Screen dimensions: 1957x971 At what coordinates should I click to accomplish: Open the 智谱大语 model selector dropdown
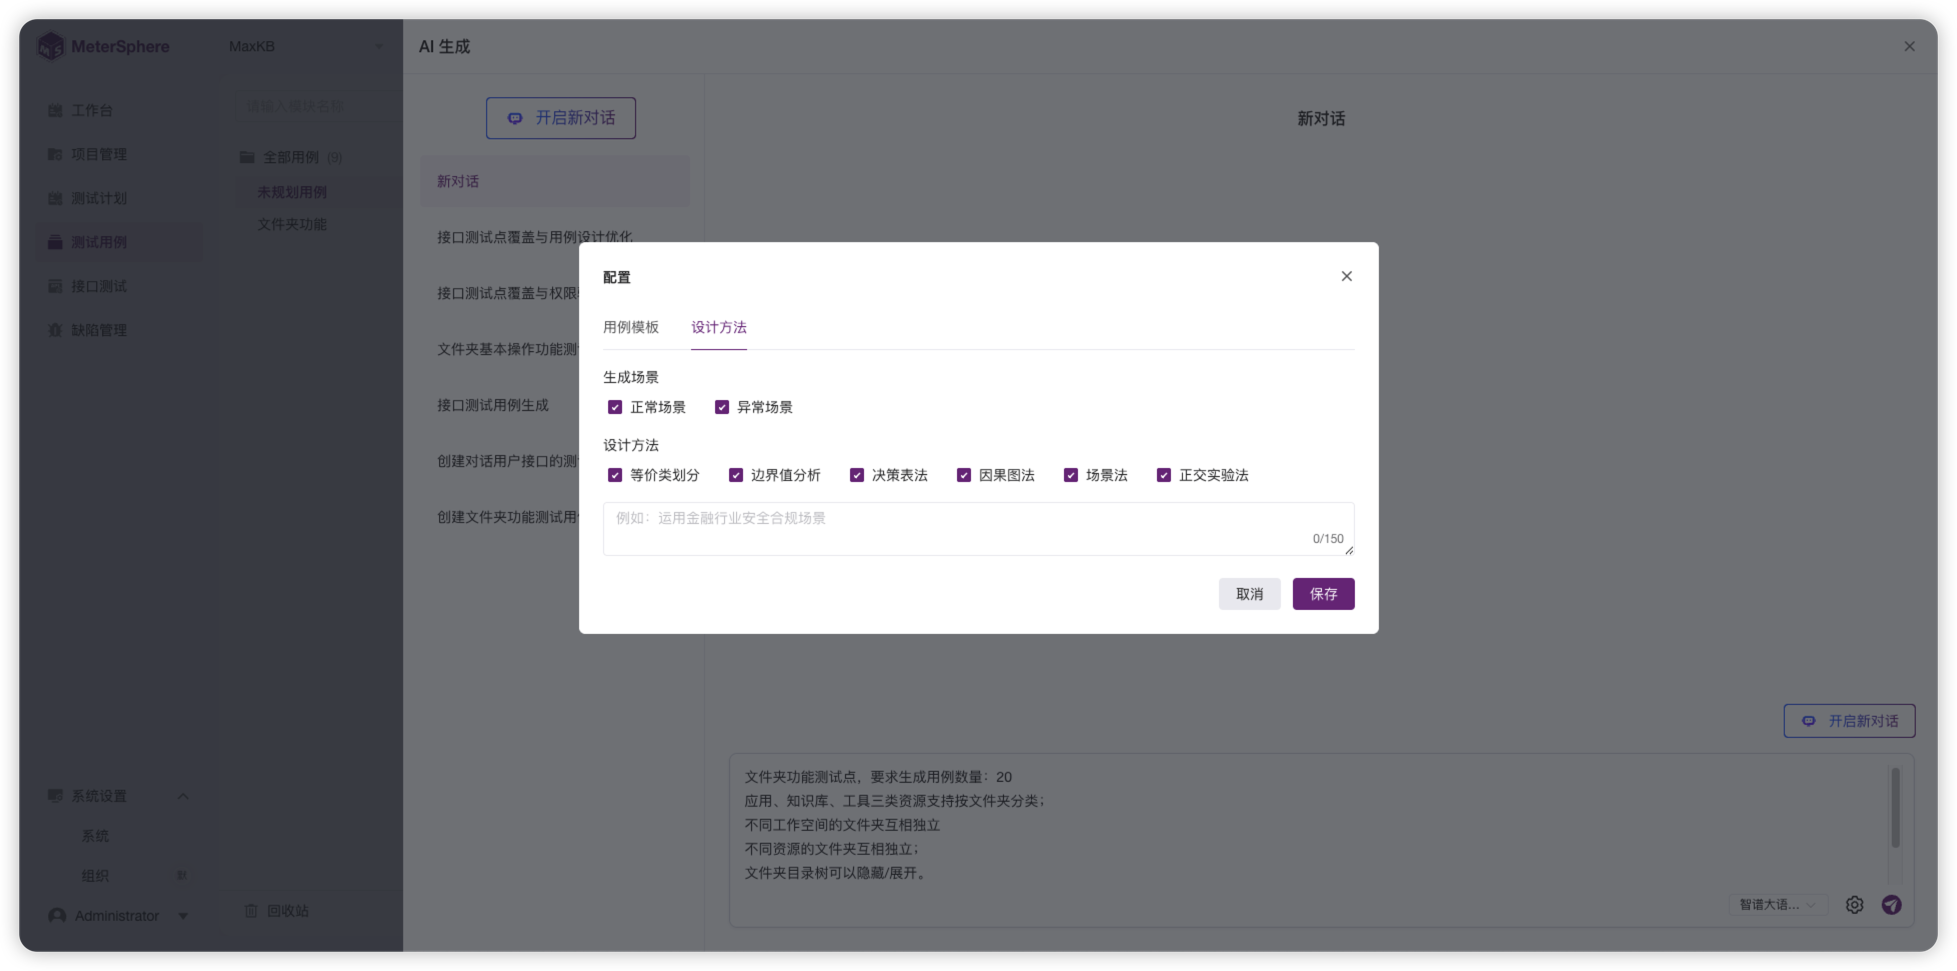[x=1778, y=905]
